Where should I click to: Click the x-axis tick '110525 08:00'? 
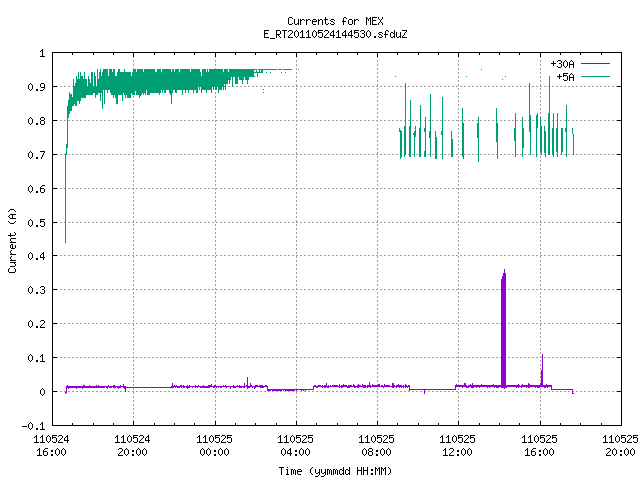[x=377, y=445]
